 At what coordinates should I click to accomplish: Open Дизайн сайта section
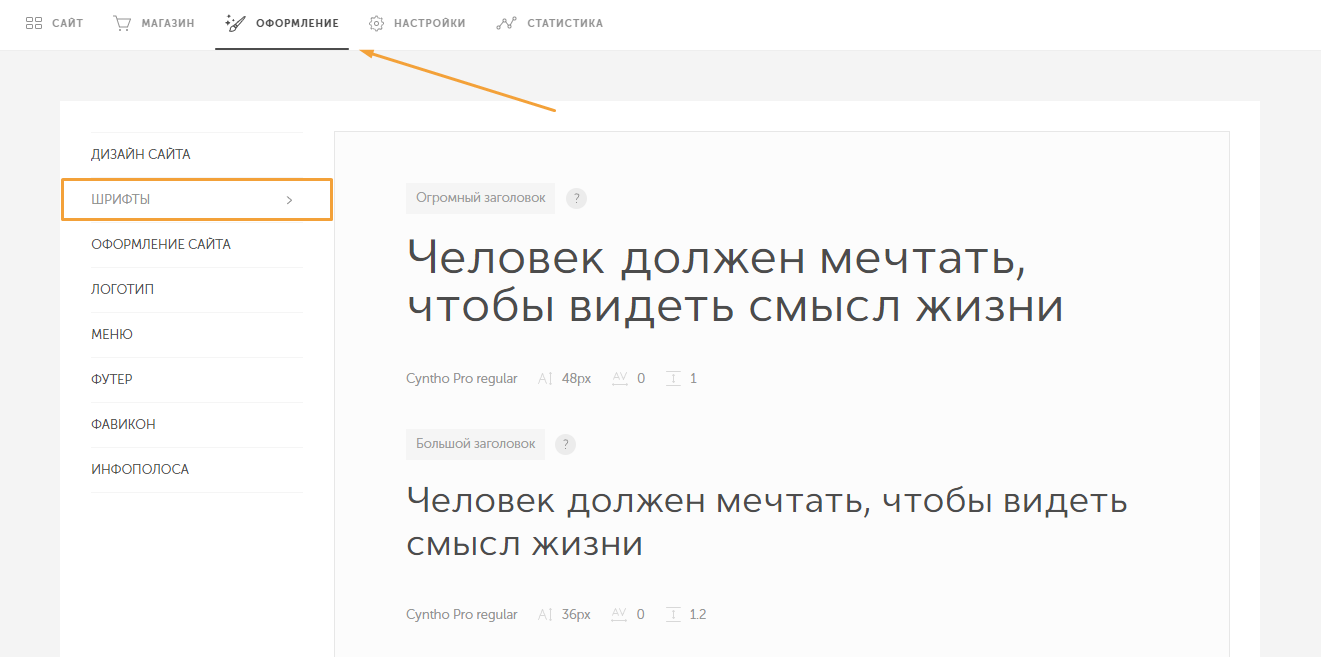[141, 154]
